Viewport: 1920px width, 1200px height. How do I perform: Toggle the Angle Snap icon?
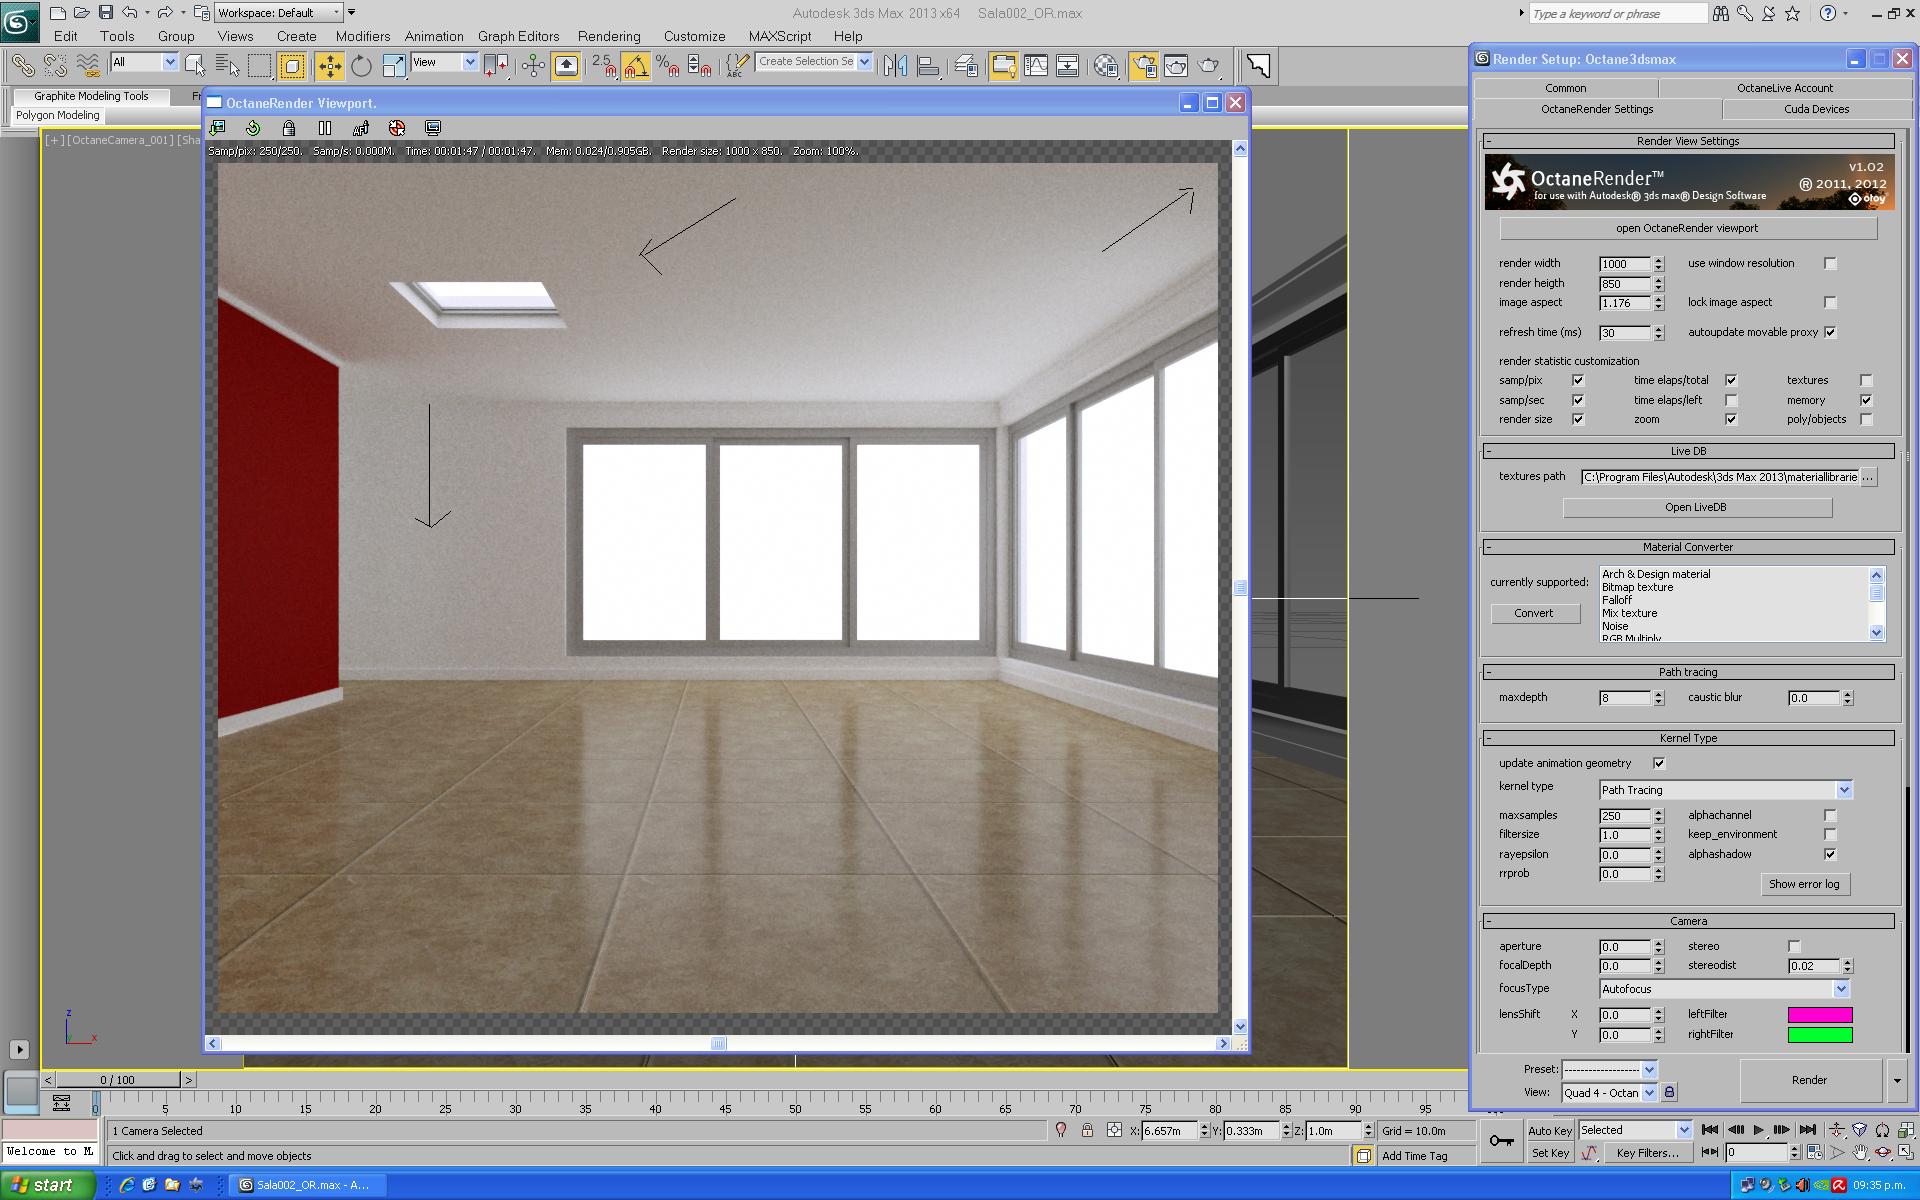coord(636,66)
